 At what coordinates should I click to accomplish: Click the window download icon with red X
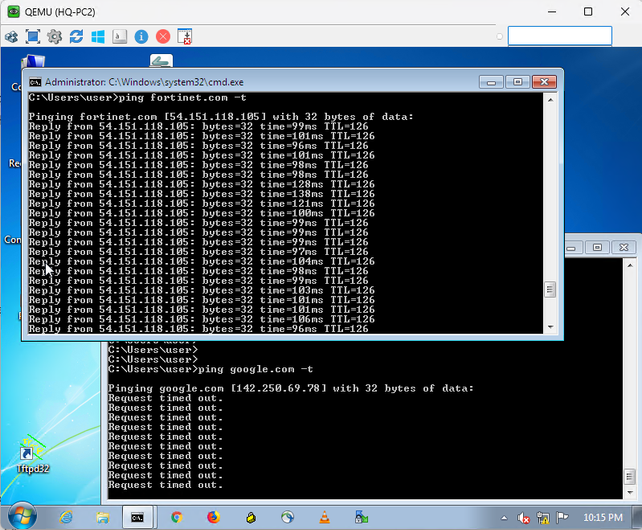coord(185,36)
